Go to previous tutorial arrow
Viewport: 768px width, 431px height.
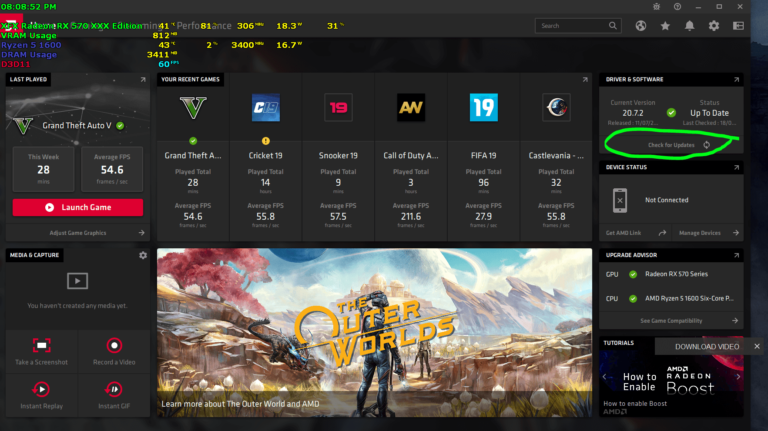click(604, 377)
